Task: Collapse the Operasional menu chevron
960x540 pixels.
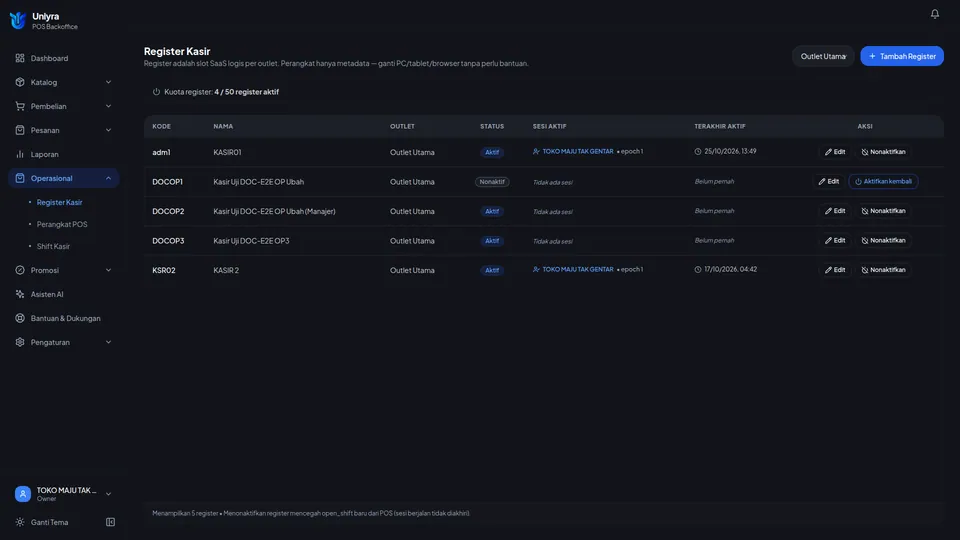Action: 108,178
